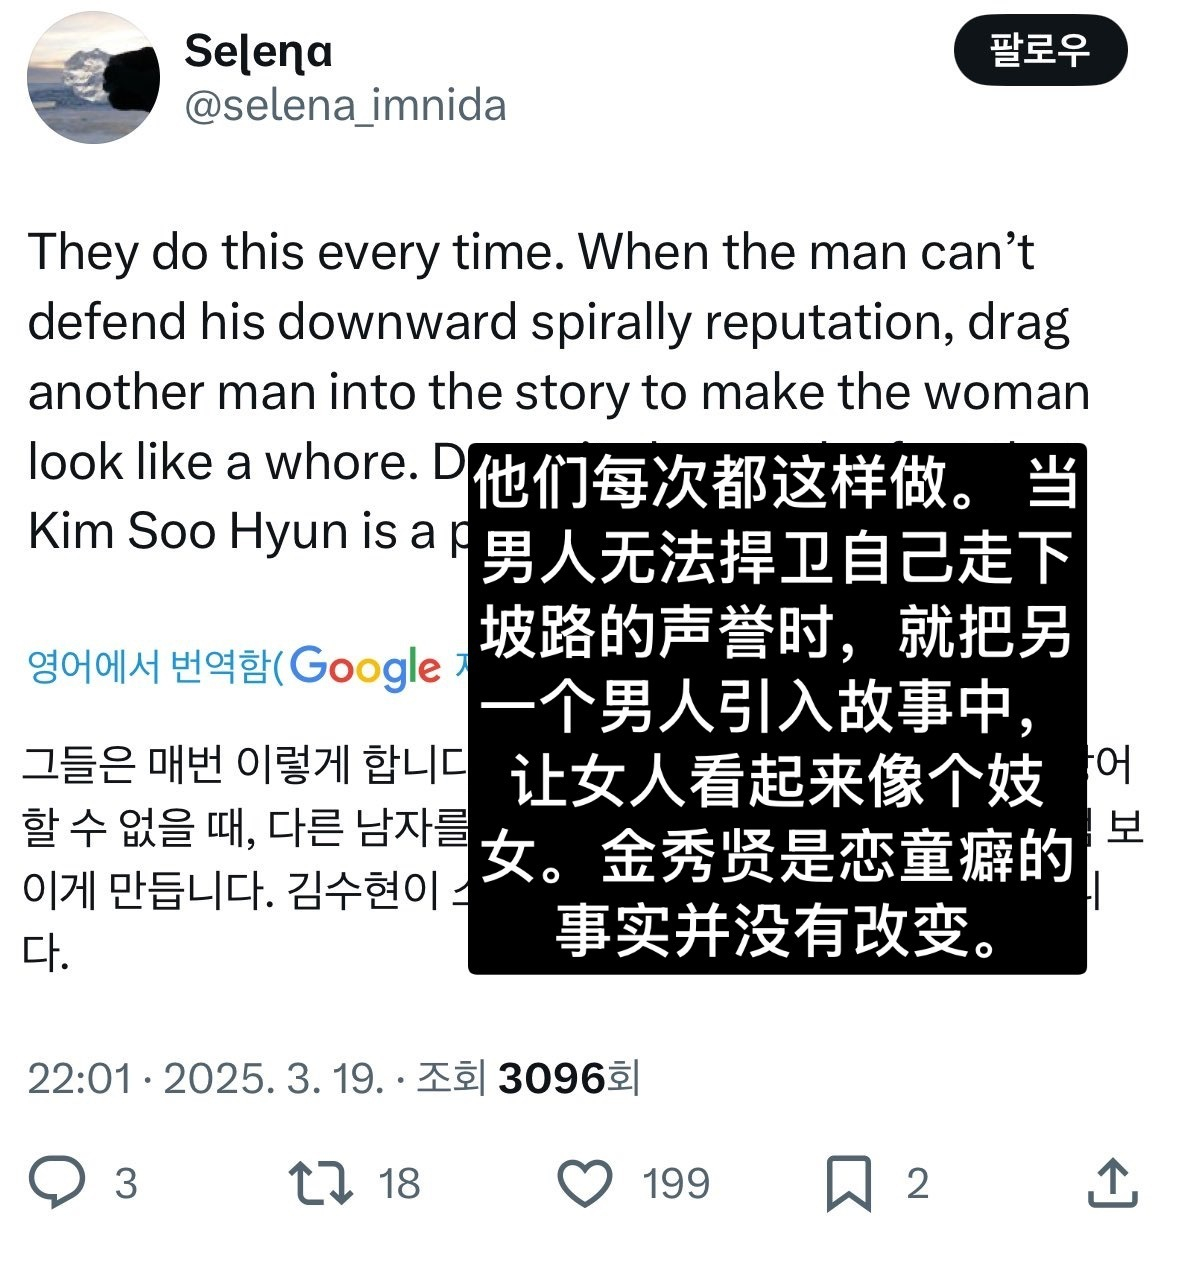Tap the black Chinese translation overlay box
The image size is (1179, 1266).
(x=777, y=708)
